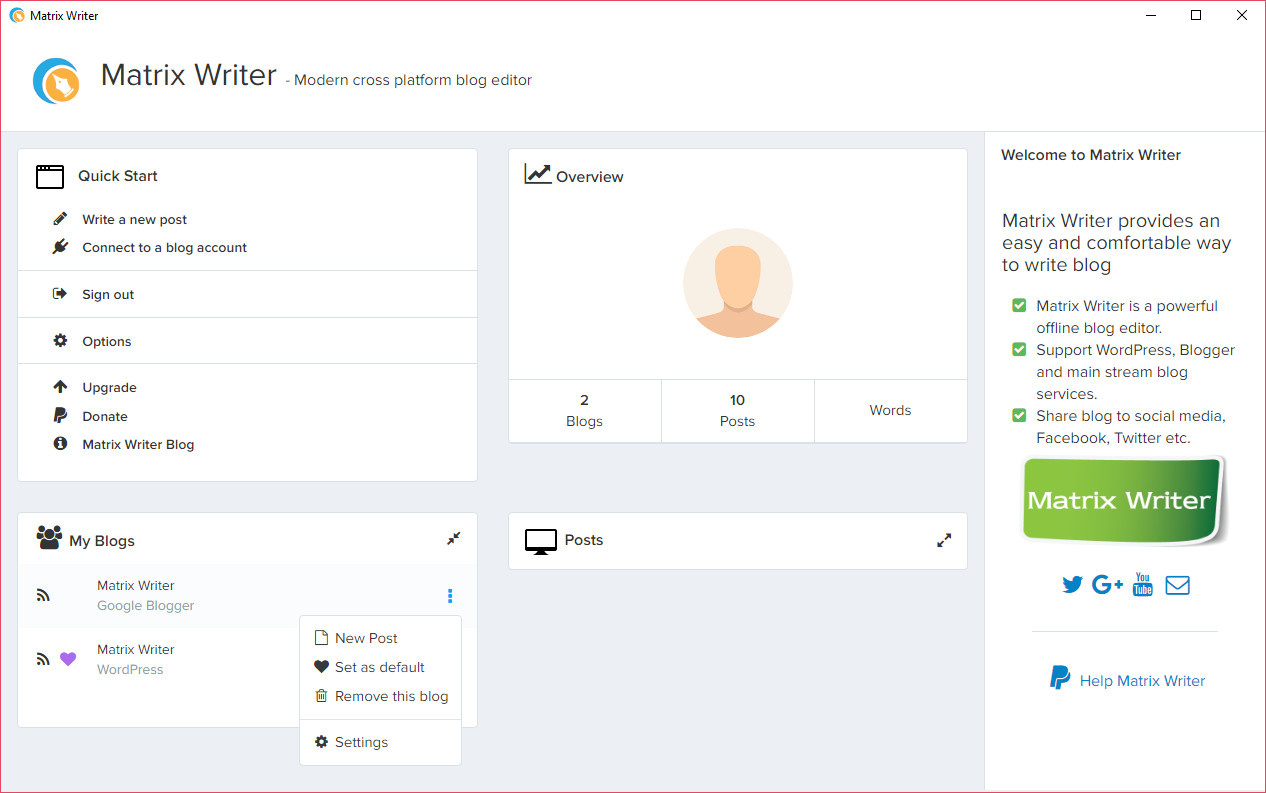Viewport: 1266px width, 793px height.
Task: Click the info icon beside Matrix Writer Blog
Action: (60, 444)
